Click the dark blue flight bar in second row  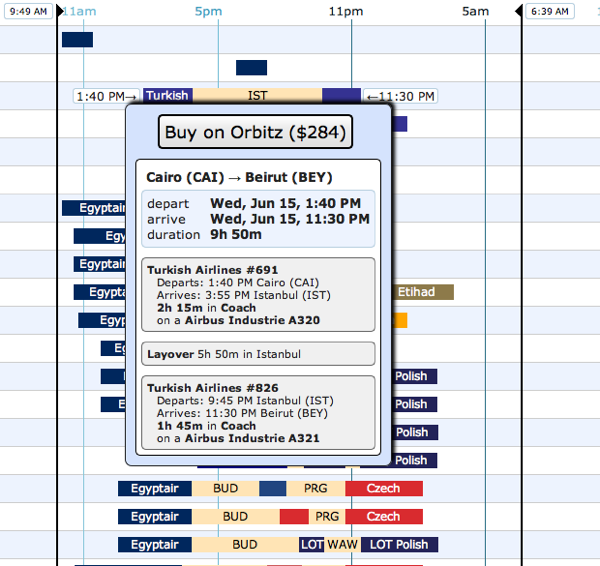click(x=251, y=68)
